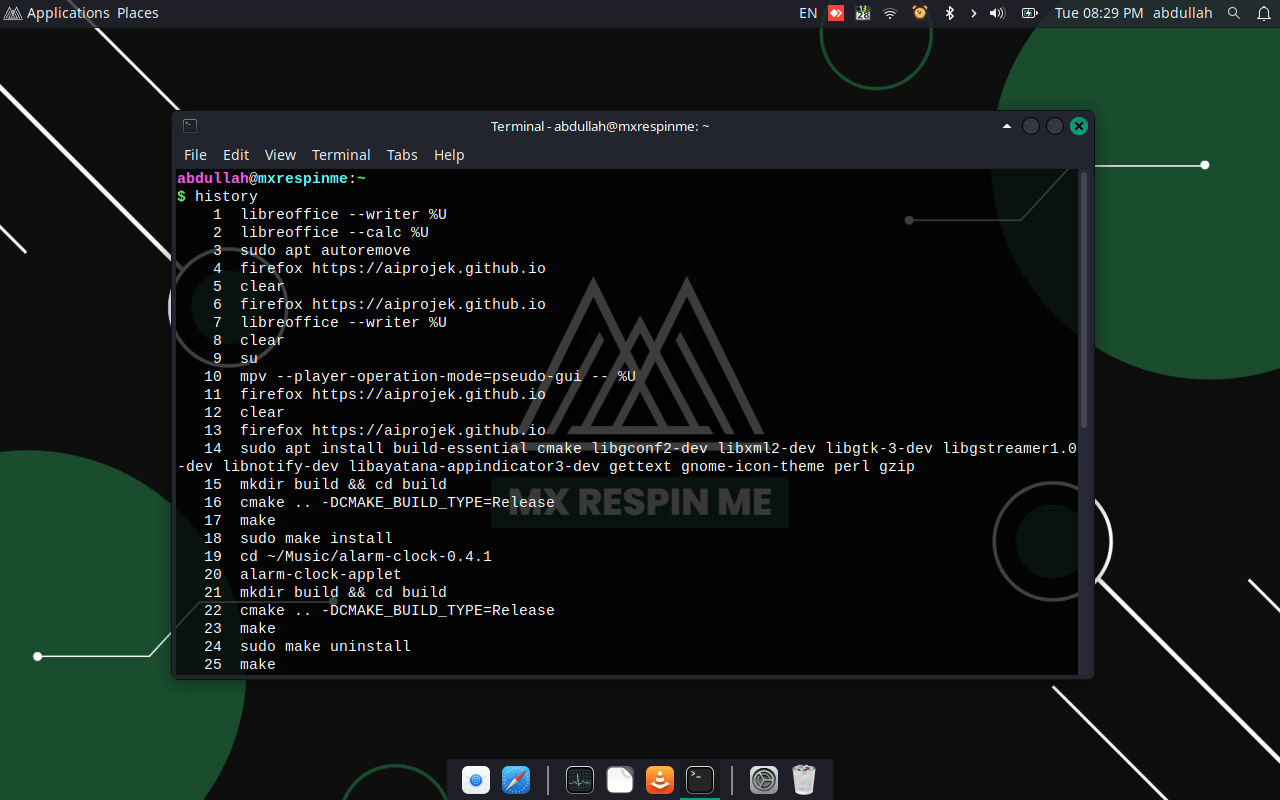Click the red AnyDesk tray icon
The image size is (1280, 800).
[x=836, y=13]
